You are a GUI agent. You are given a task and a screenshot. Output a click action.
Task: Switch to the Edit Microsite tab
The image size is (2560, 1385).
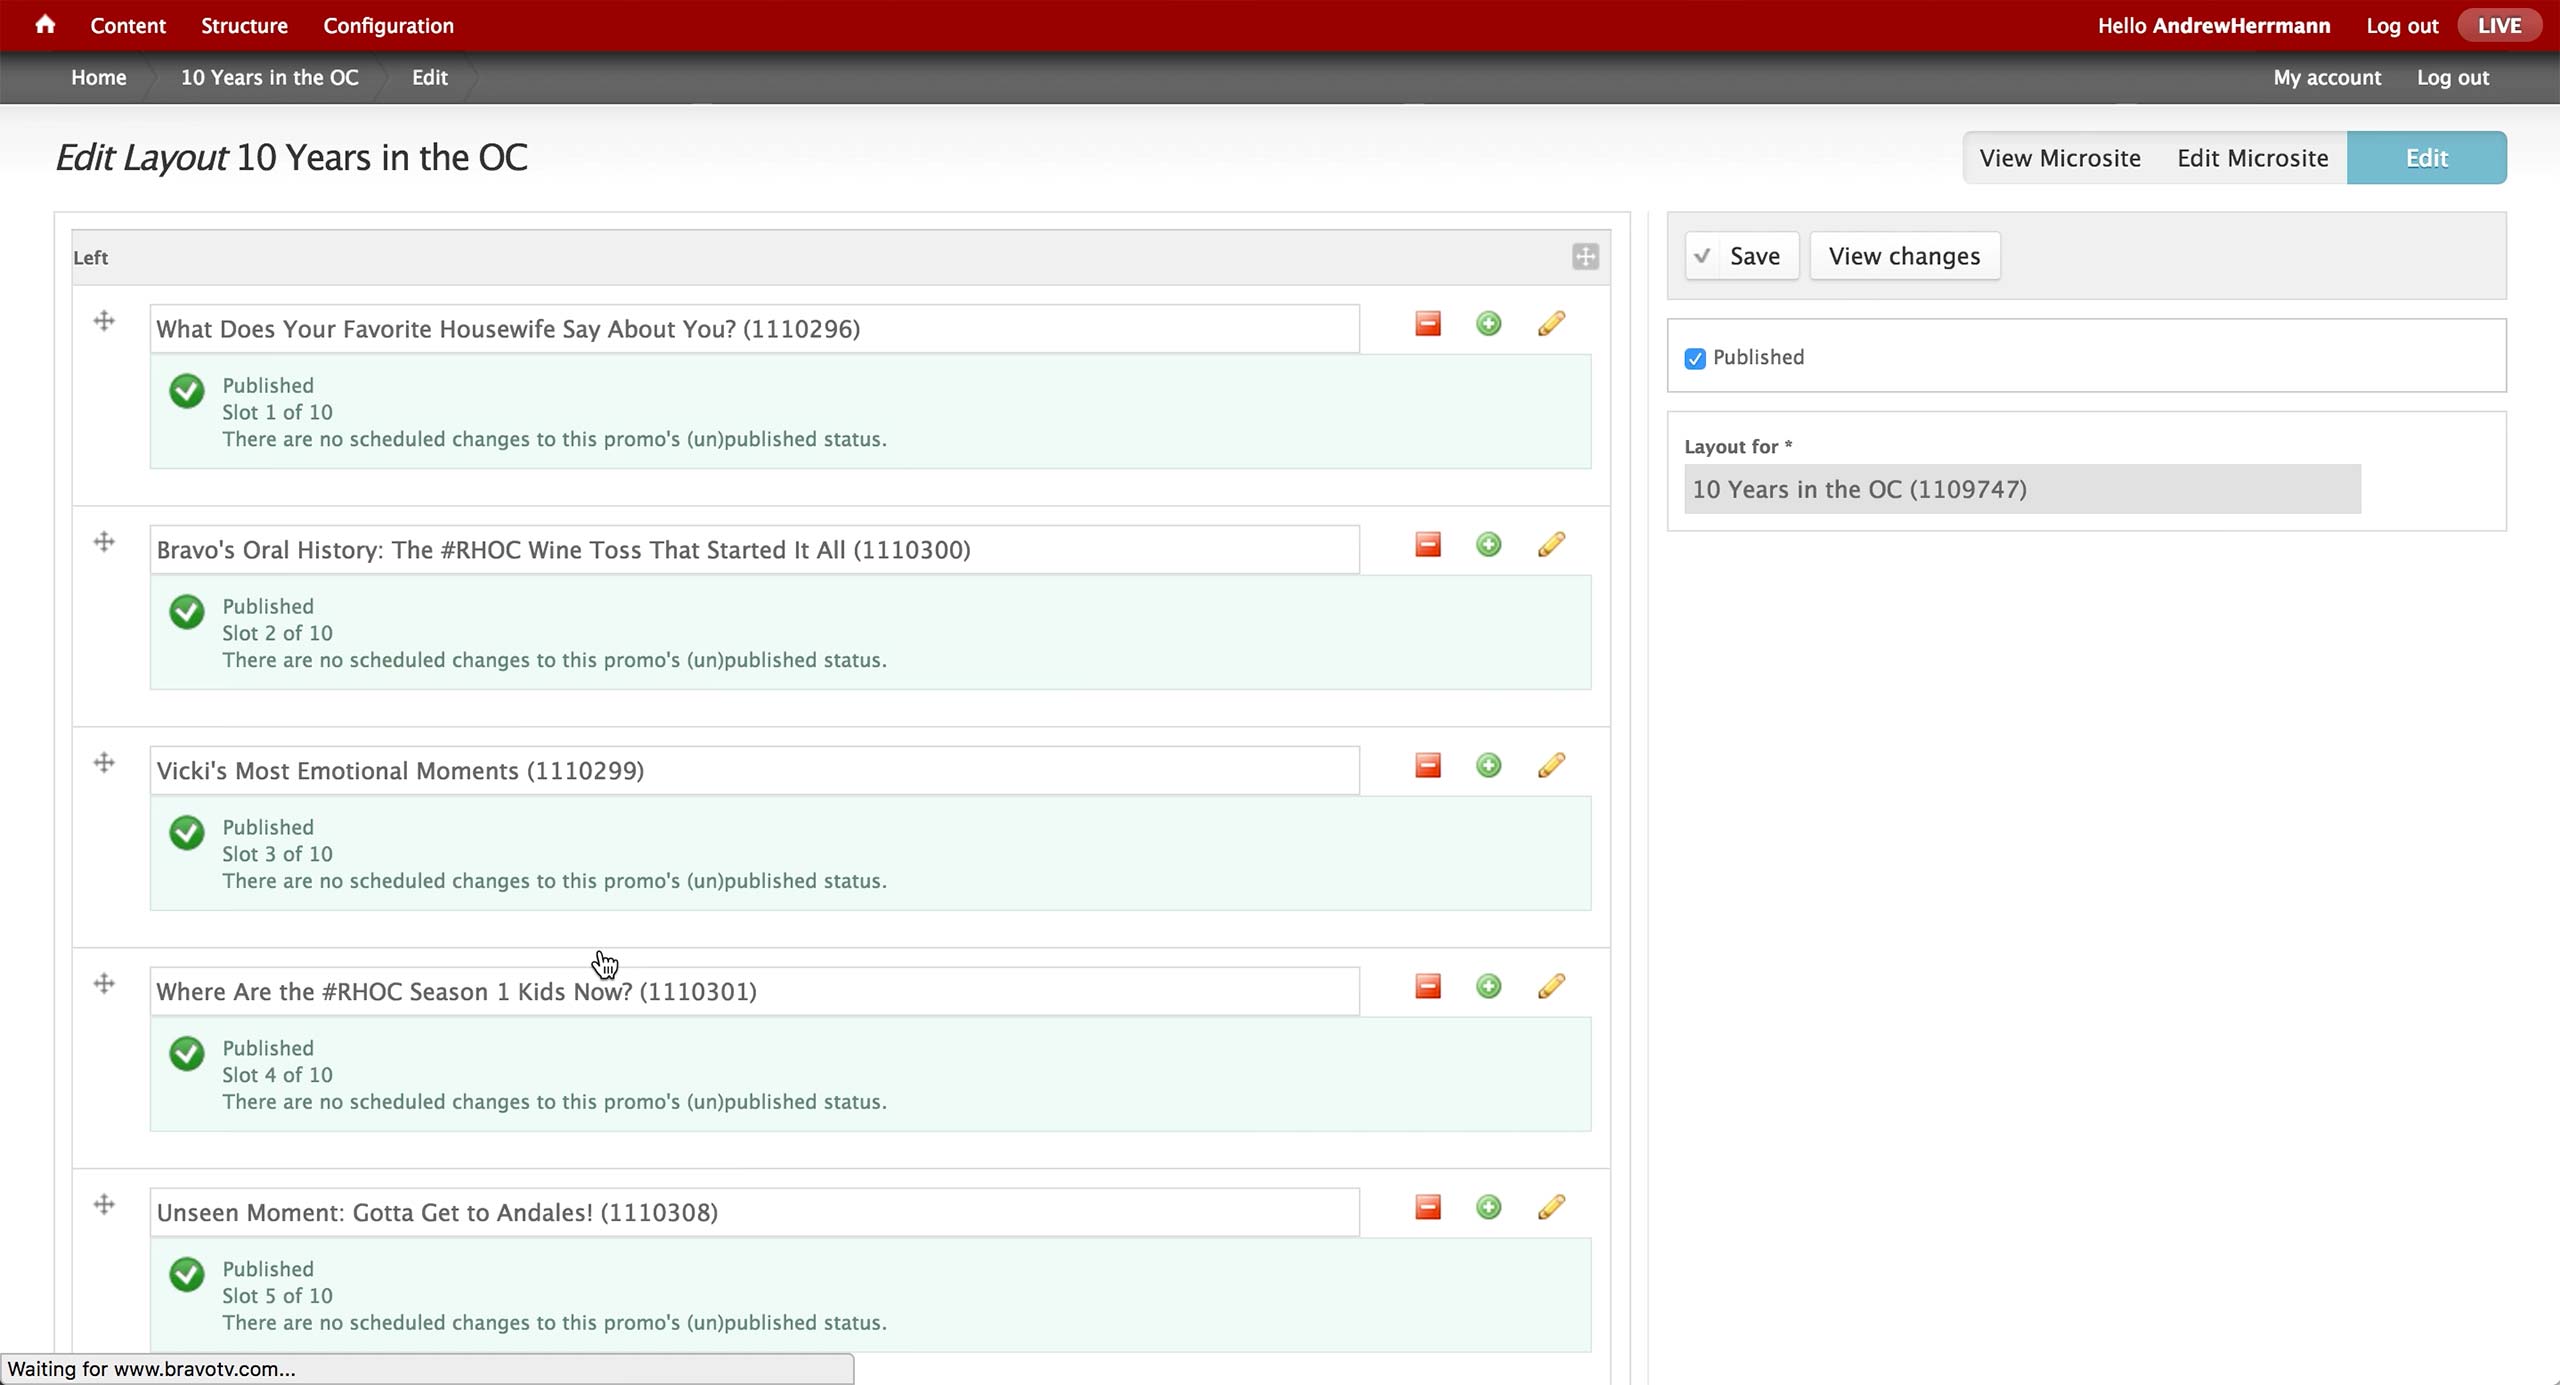(x=2252, y=158)
